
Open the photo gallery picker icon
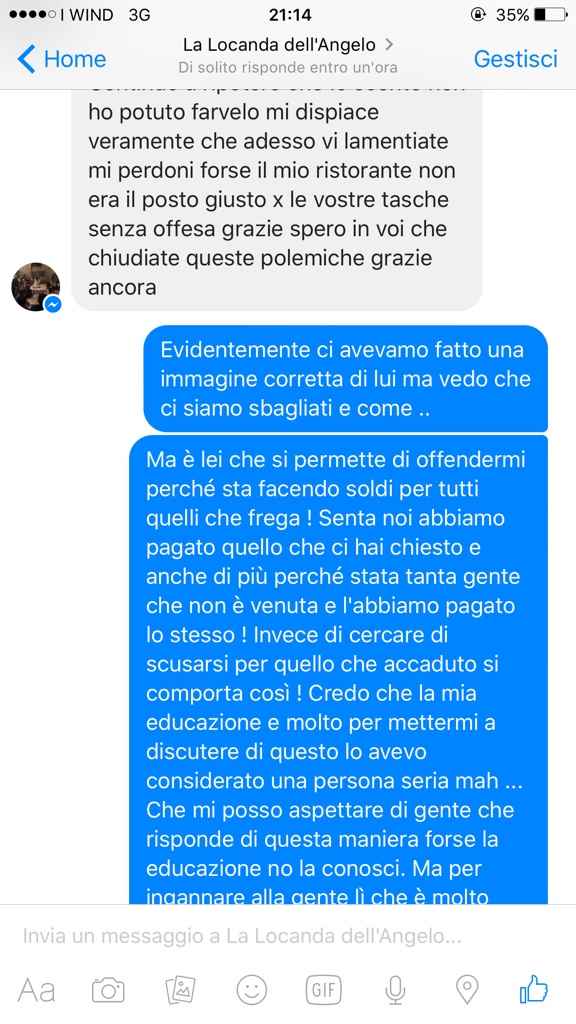pos(180,990)
